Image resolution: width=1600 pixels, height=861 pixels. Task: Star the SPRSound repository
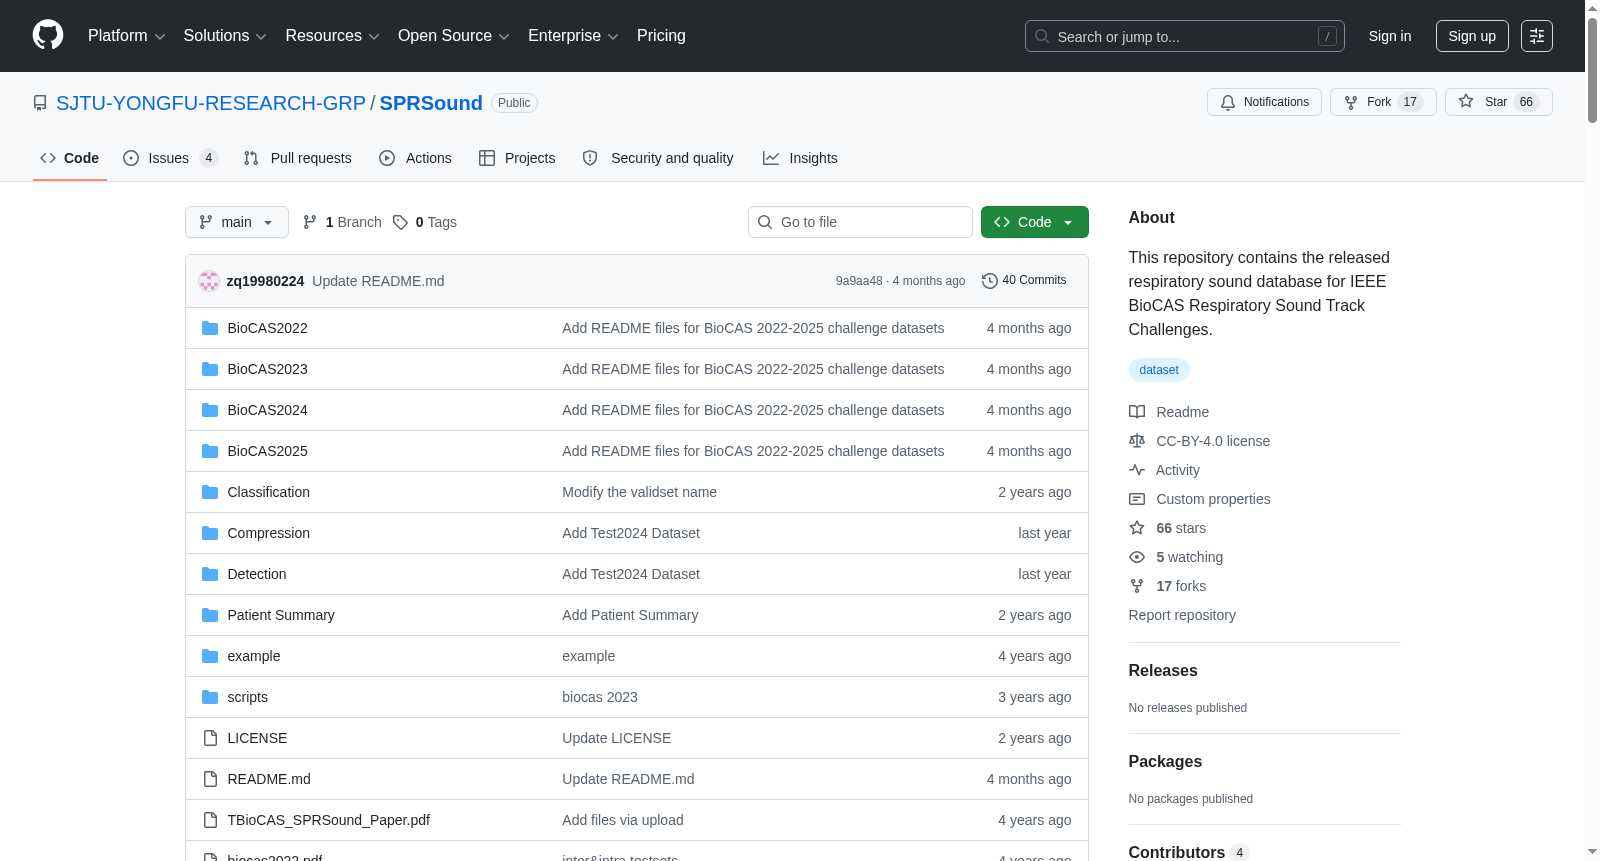tap(1498, 102)
